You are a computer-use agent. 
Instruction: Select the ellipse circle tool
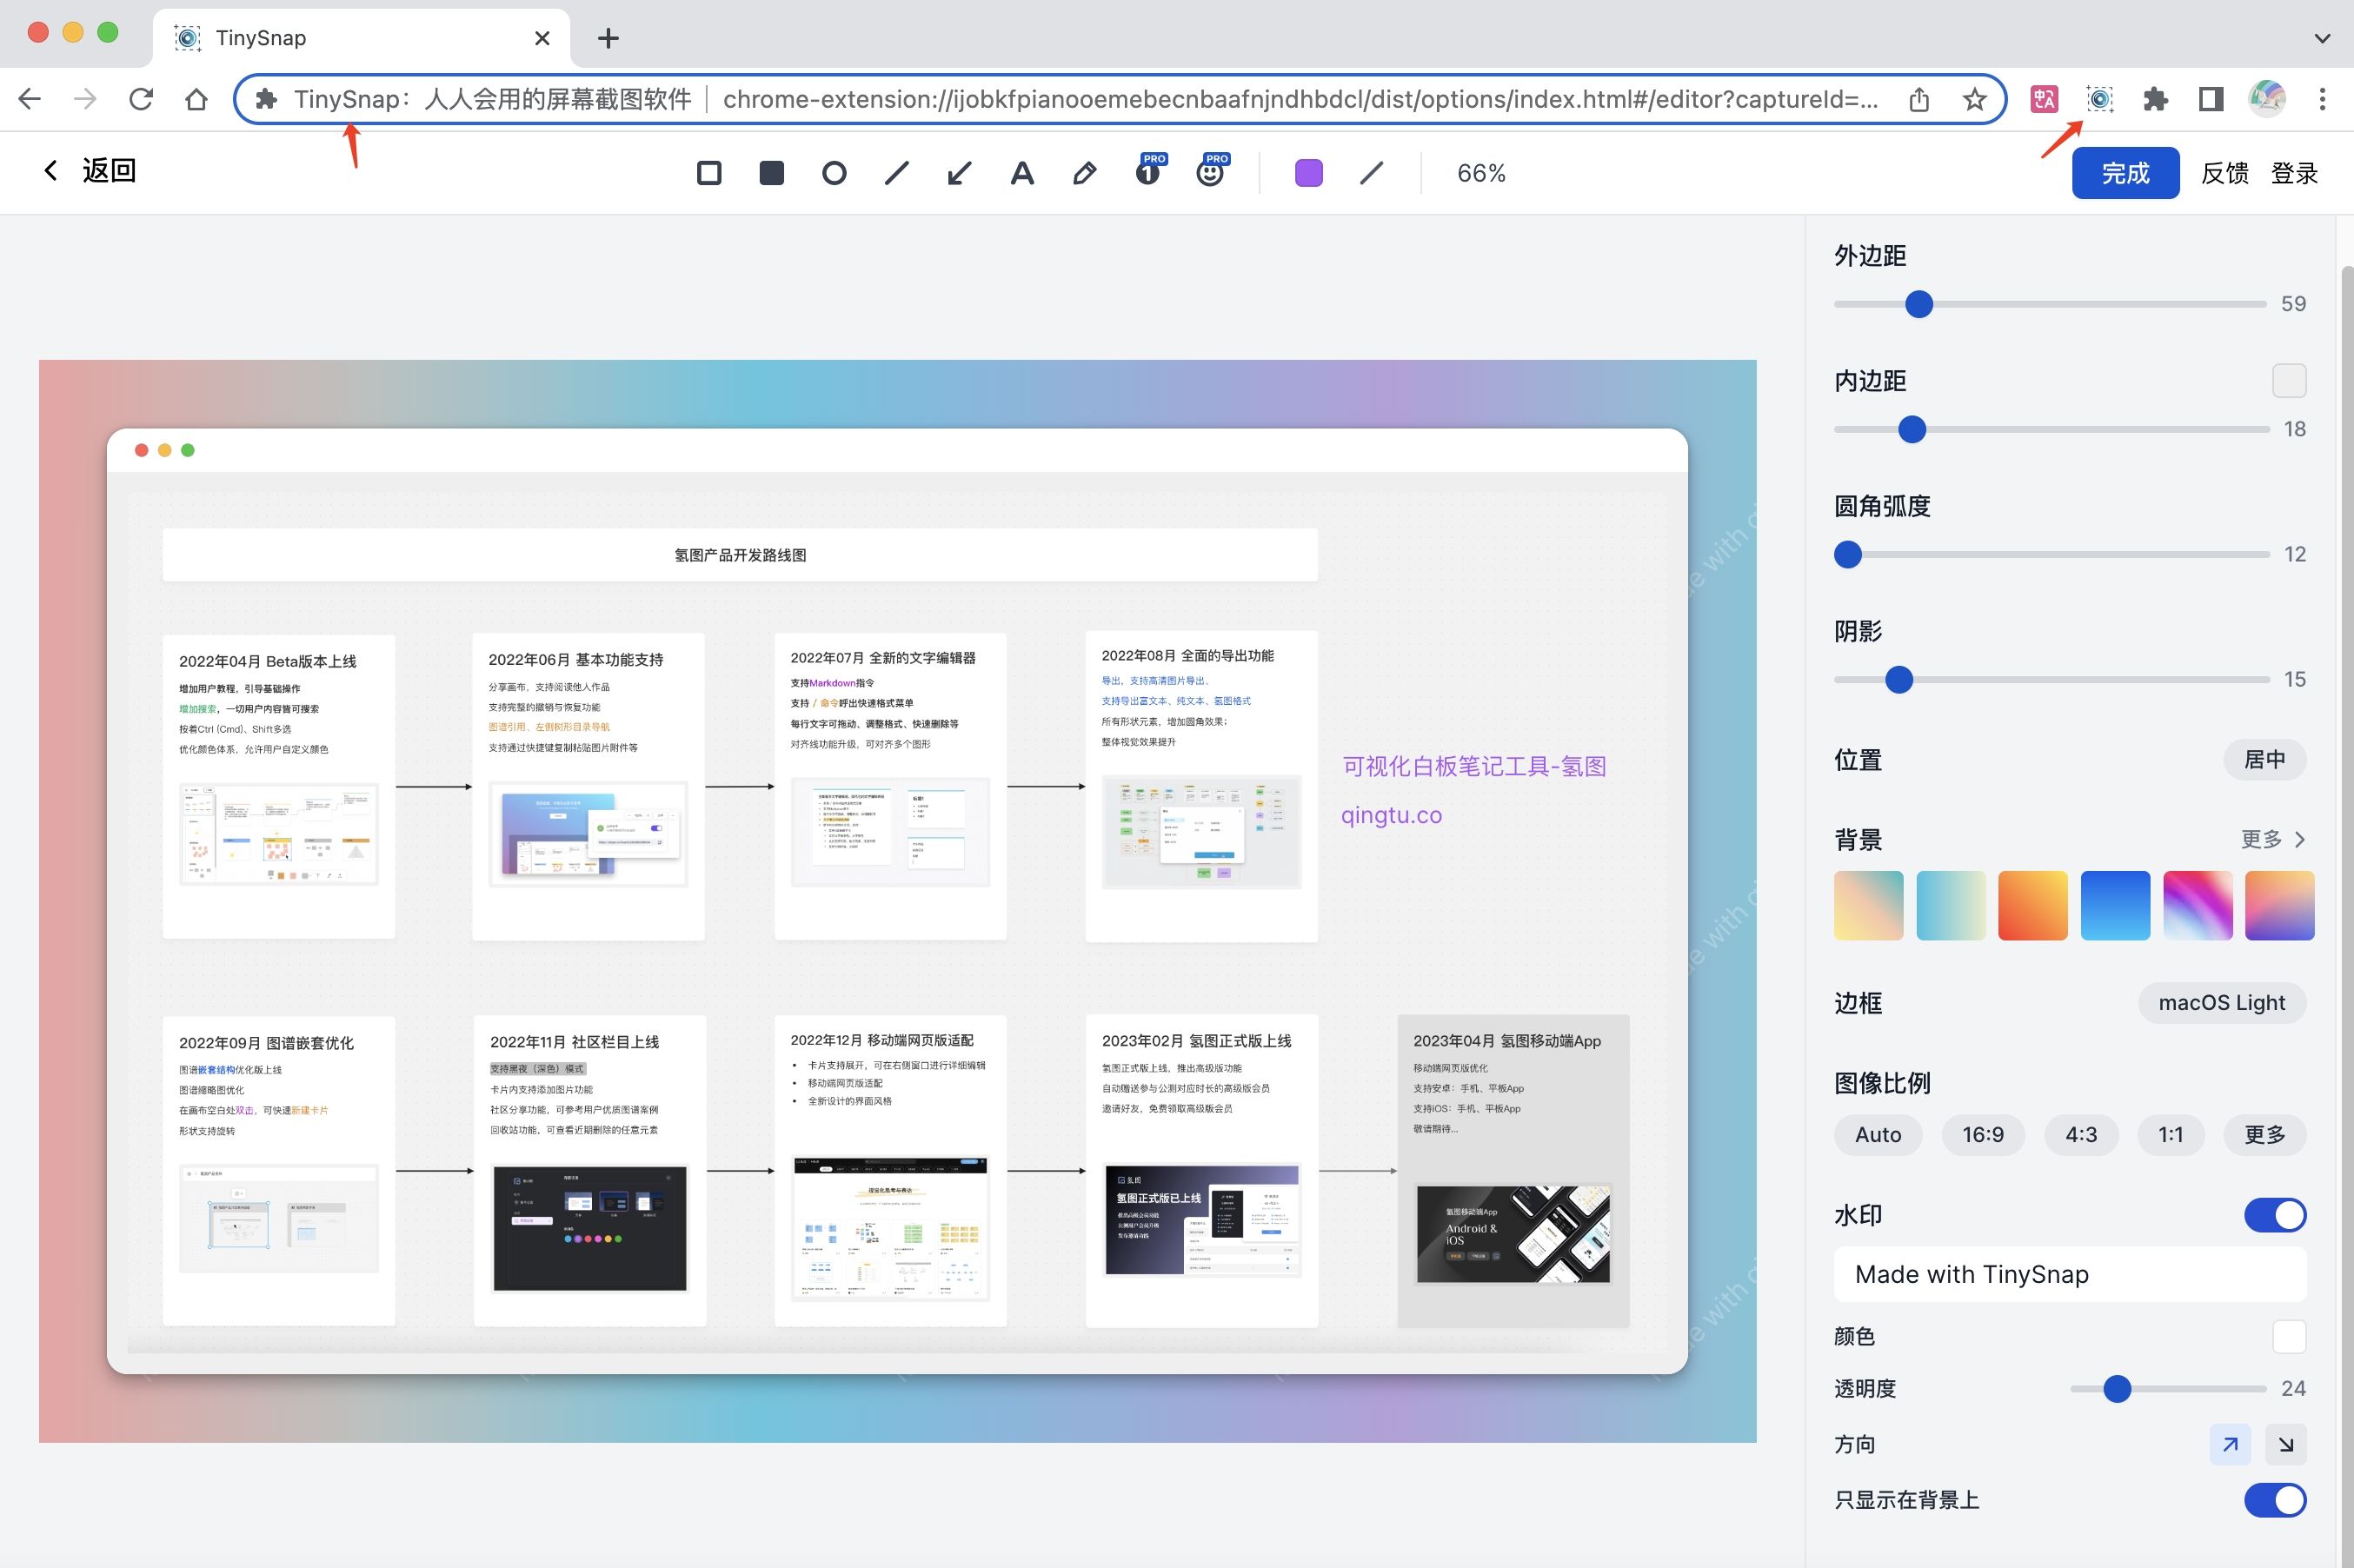tap(834, 173)
